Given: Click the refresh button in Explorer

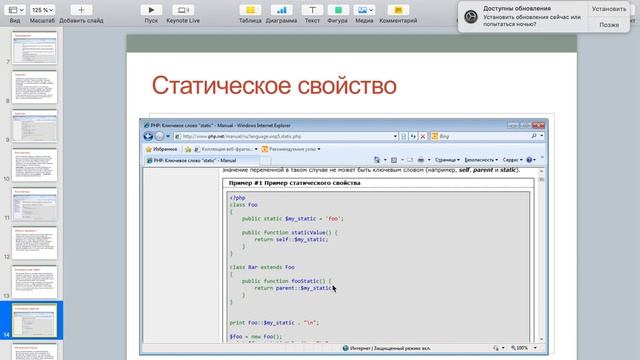Looking at the screenshot, I should (x=413, y=136).
